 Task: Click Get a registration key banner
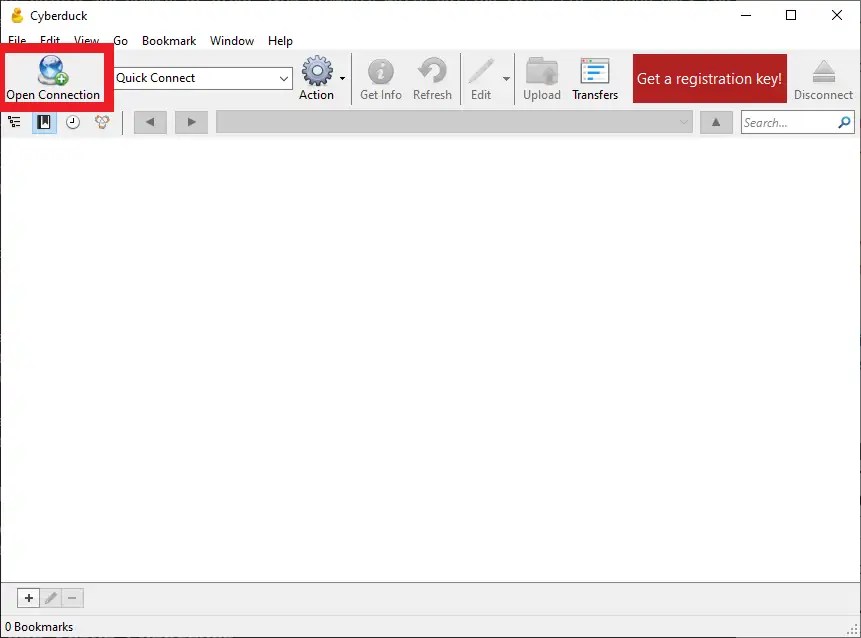[x=709, y=78]
